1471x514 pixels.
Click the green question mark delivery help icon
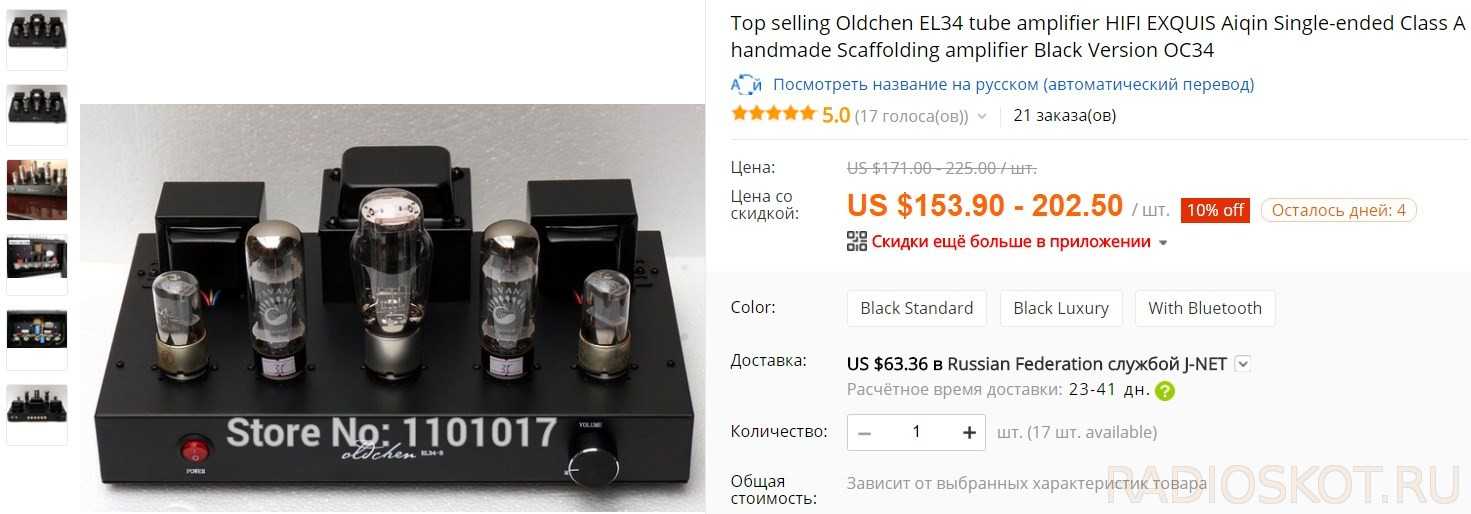(1165, 391)
